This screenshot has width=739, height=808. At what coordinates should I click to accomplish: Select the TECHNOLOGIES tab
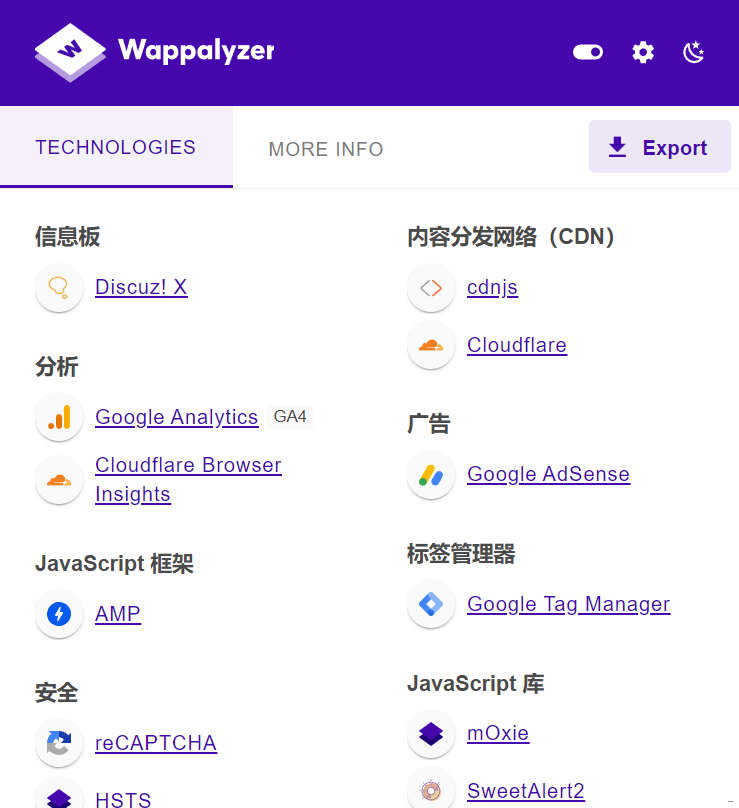[x=116, y=147]
